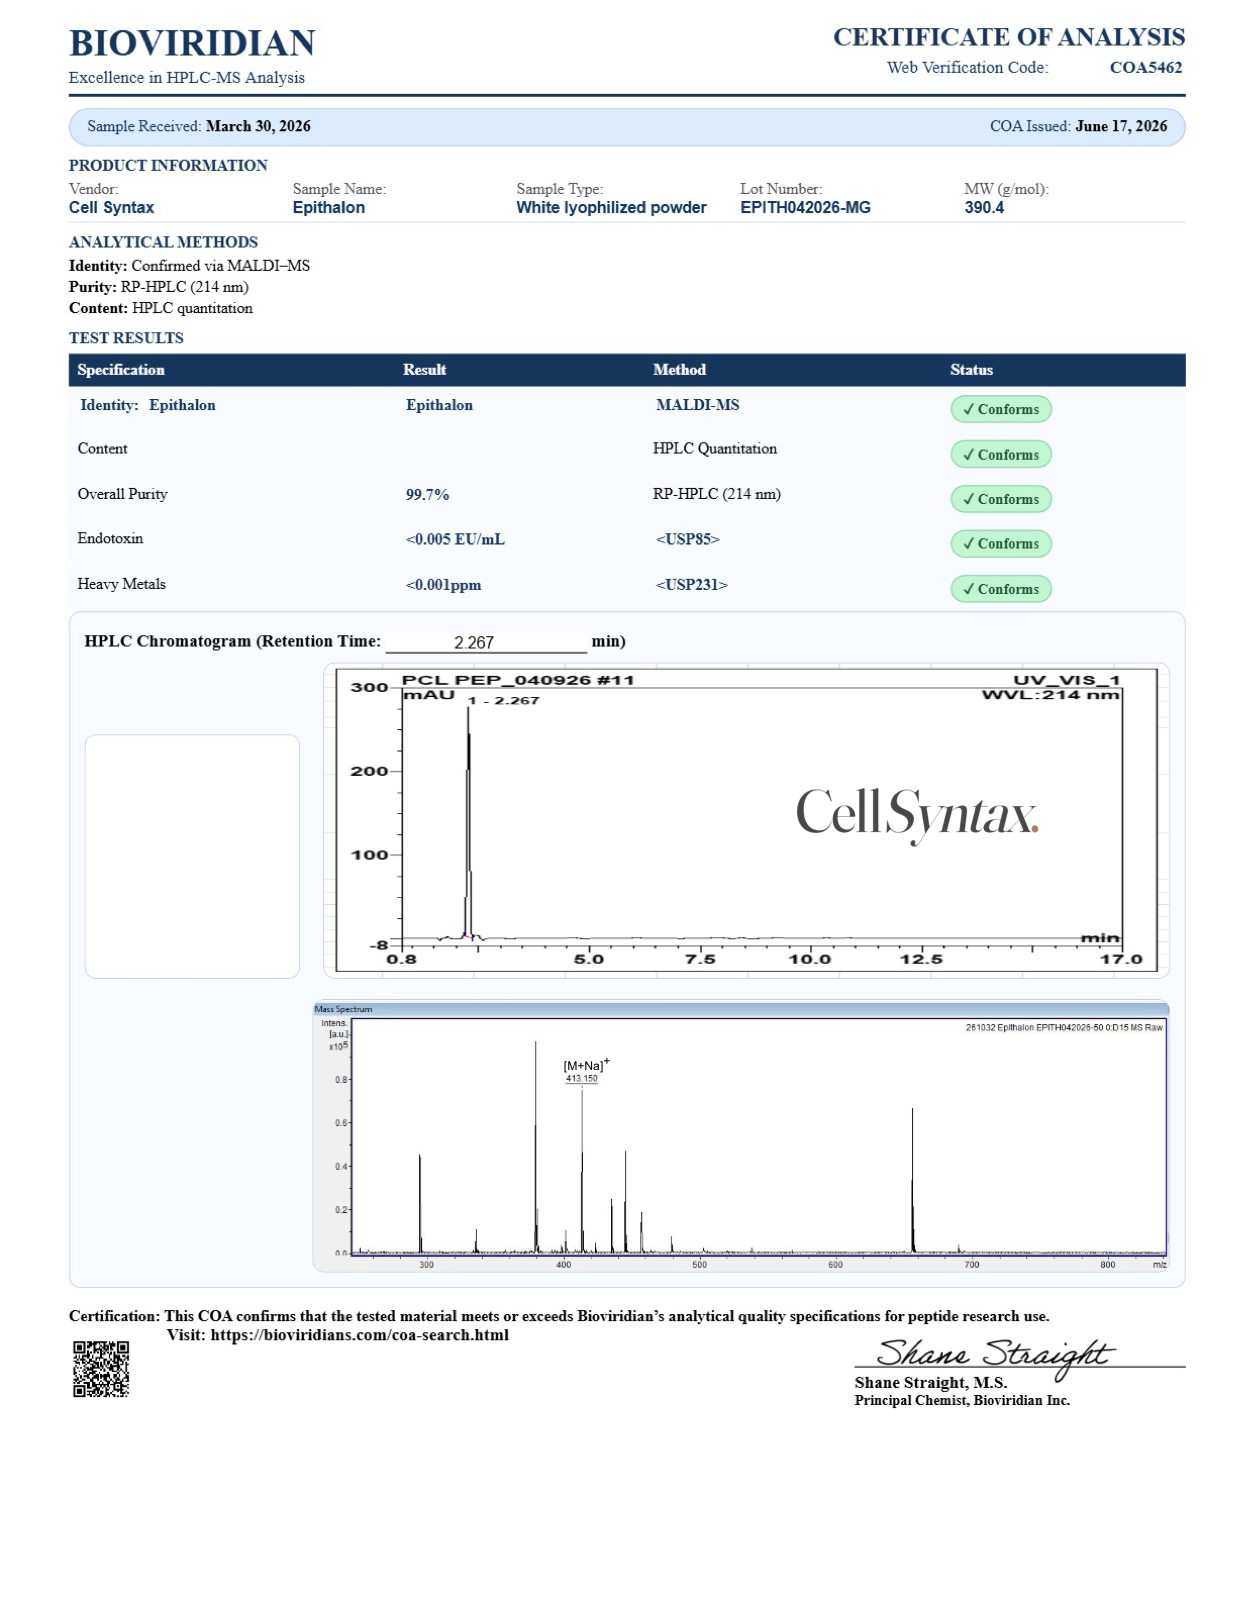Select the purity result 99.7%
The width and height of the screenshot is (1236, 1600).
pos(427,495)
